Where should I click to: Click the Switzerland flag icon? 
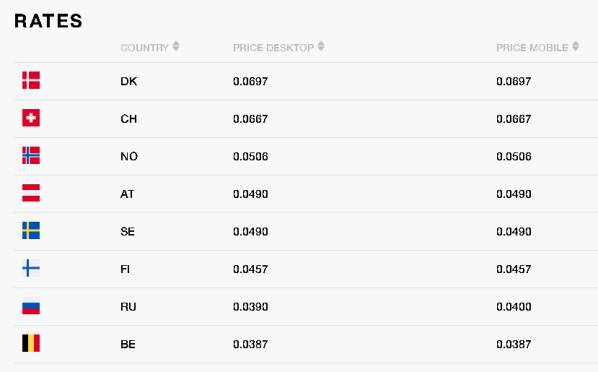pyautogui.click(x=31, y=118)
